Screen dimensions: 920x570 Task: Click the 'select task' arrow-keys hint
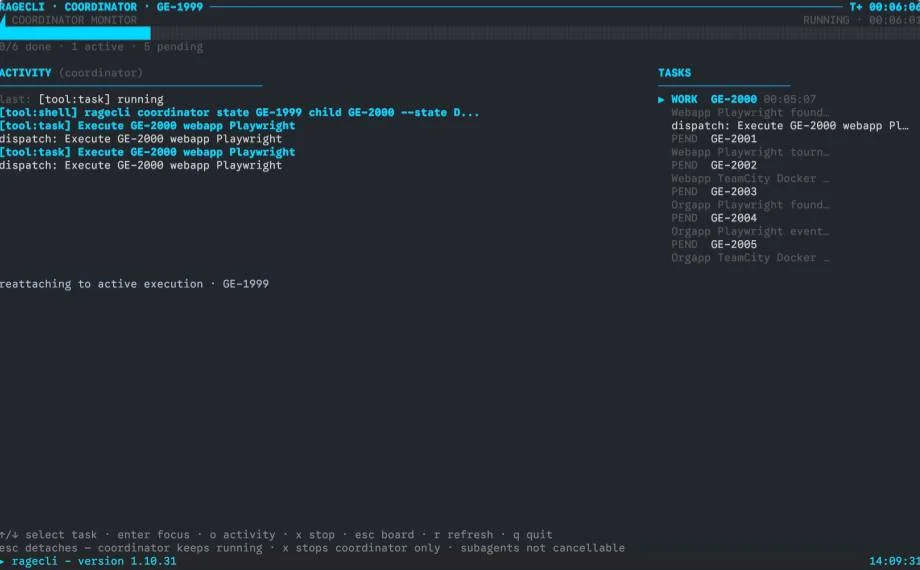pyautogui.click(x=49, y=535)
